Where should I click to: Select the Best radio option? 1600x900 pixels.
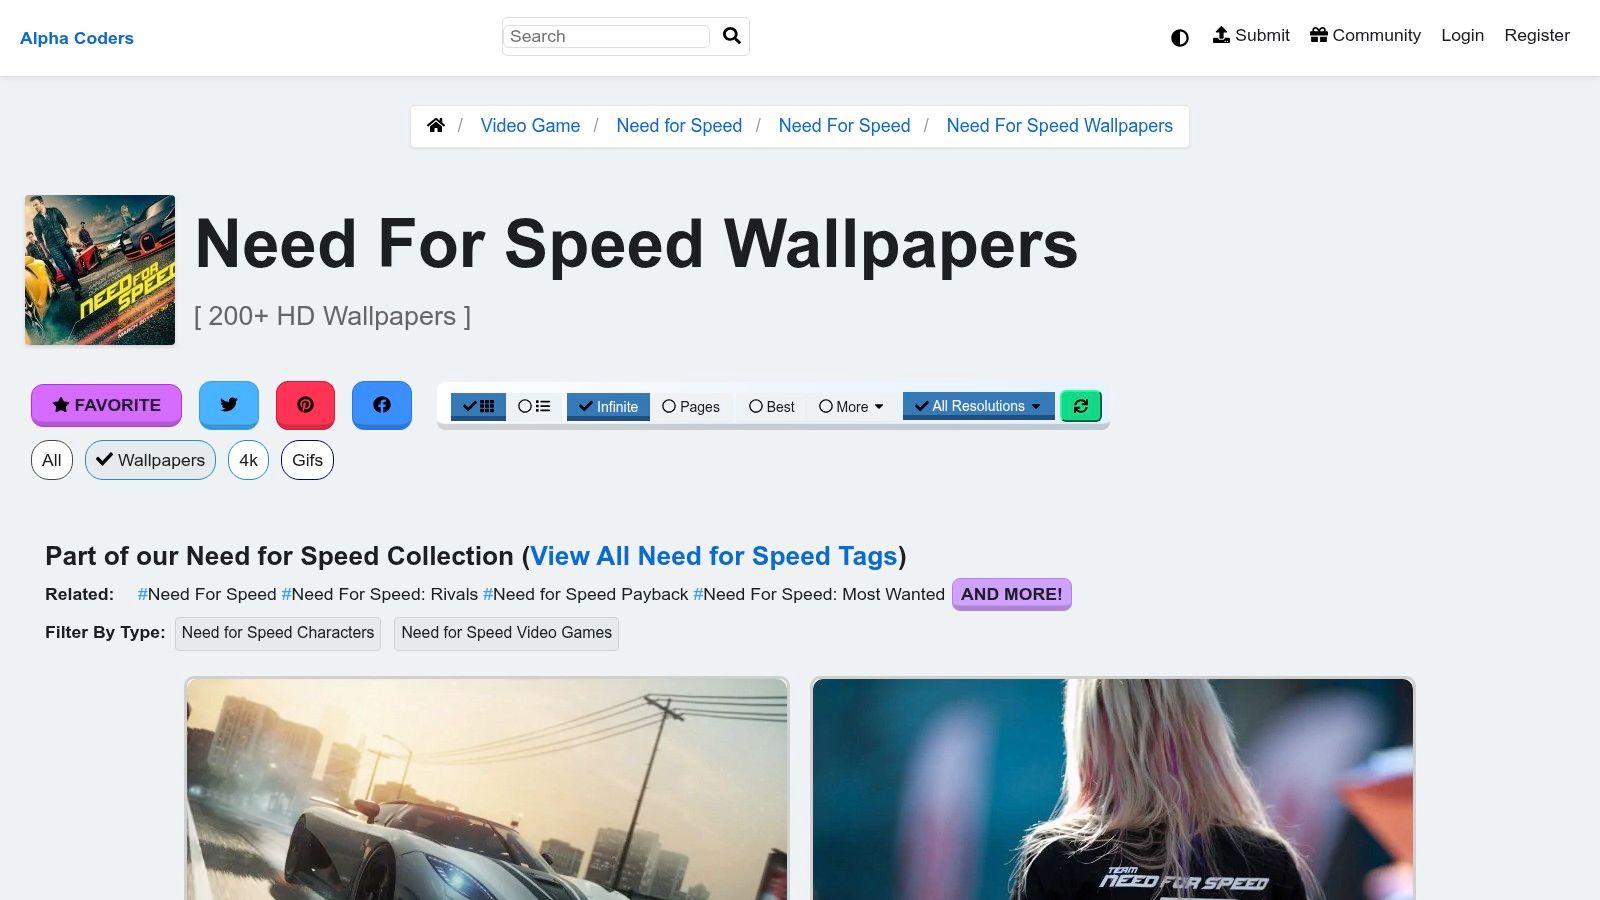(x=772, y=406)
